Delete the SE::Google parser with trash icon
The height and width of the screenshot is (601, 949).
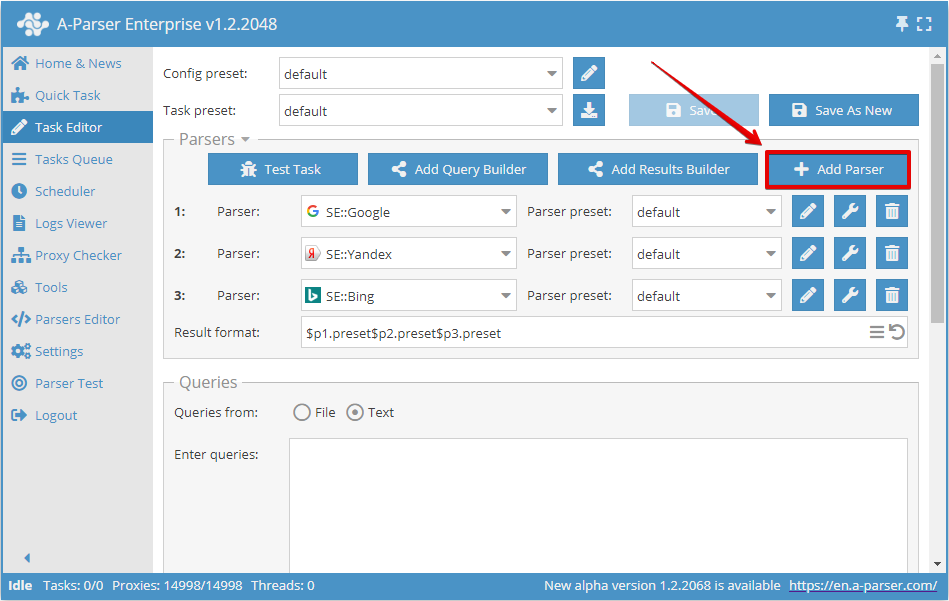(890, 211)
